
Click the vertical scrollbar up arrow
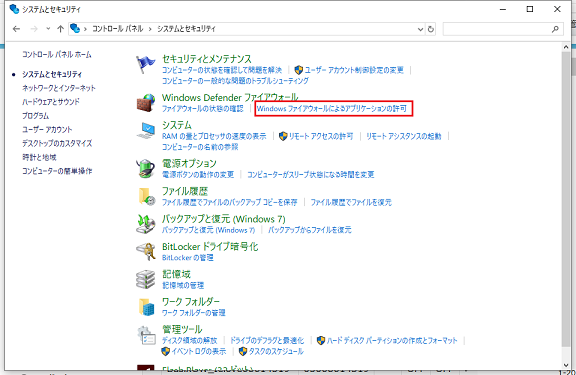(566, 47)
